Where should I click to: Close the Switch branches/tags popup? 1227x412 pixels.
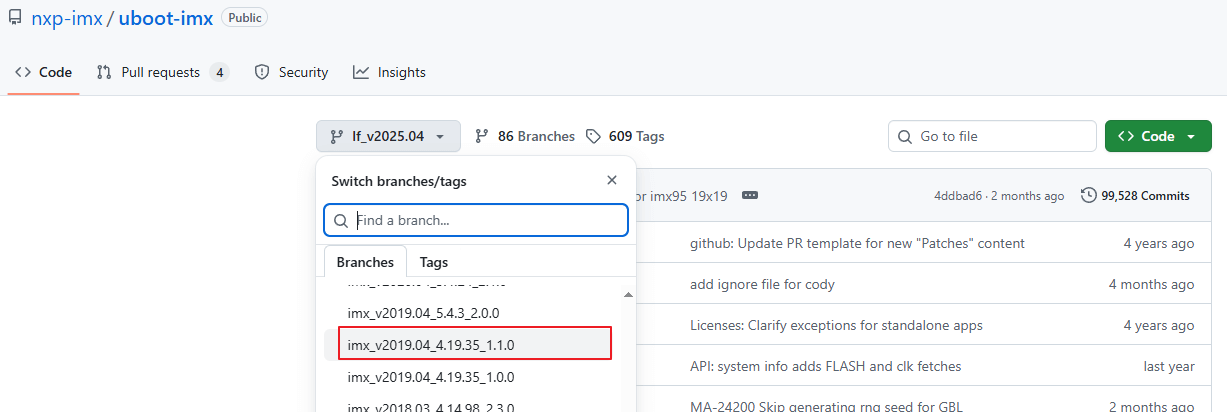pos(612,181)
